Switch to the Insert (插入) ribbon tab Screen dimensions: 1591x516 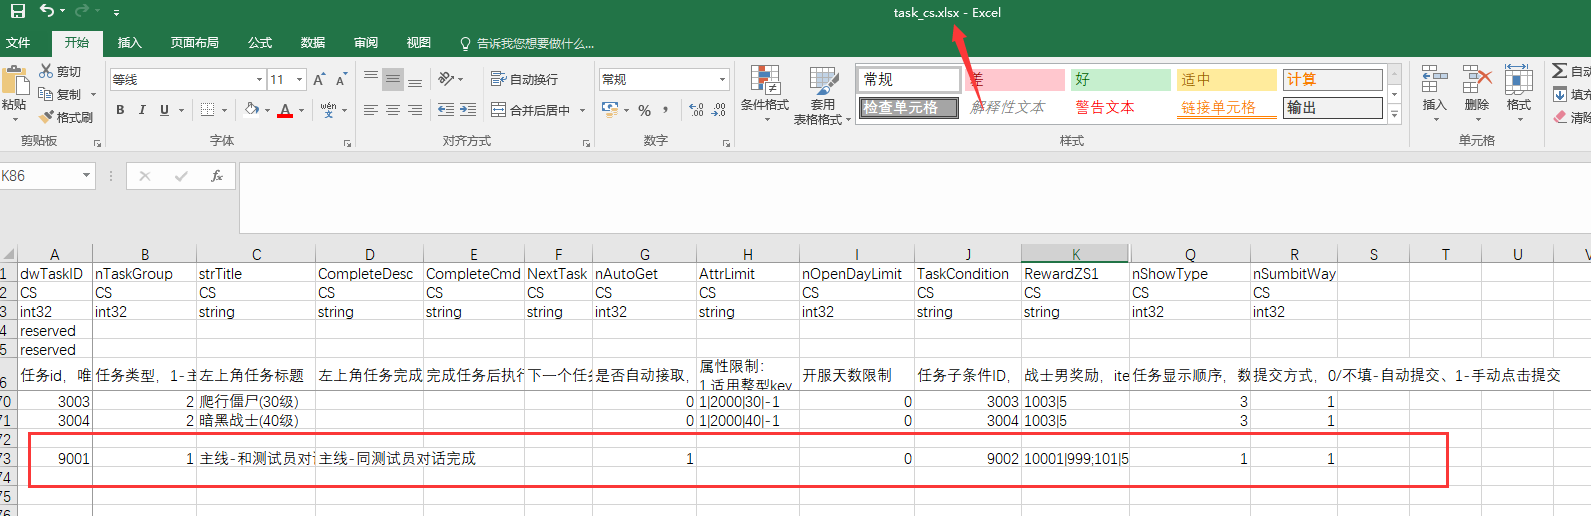coord(129,43)
